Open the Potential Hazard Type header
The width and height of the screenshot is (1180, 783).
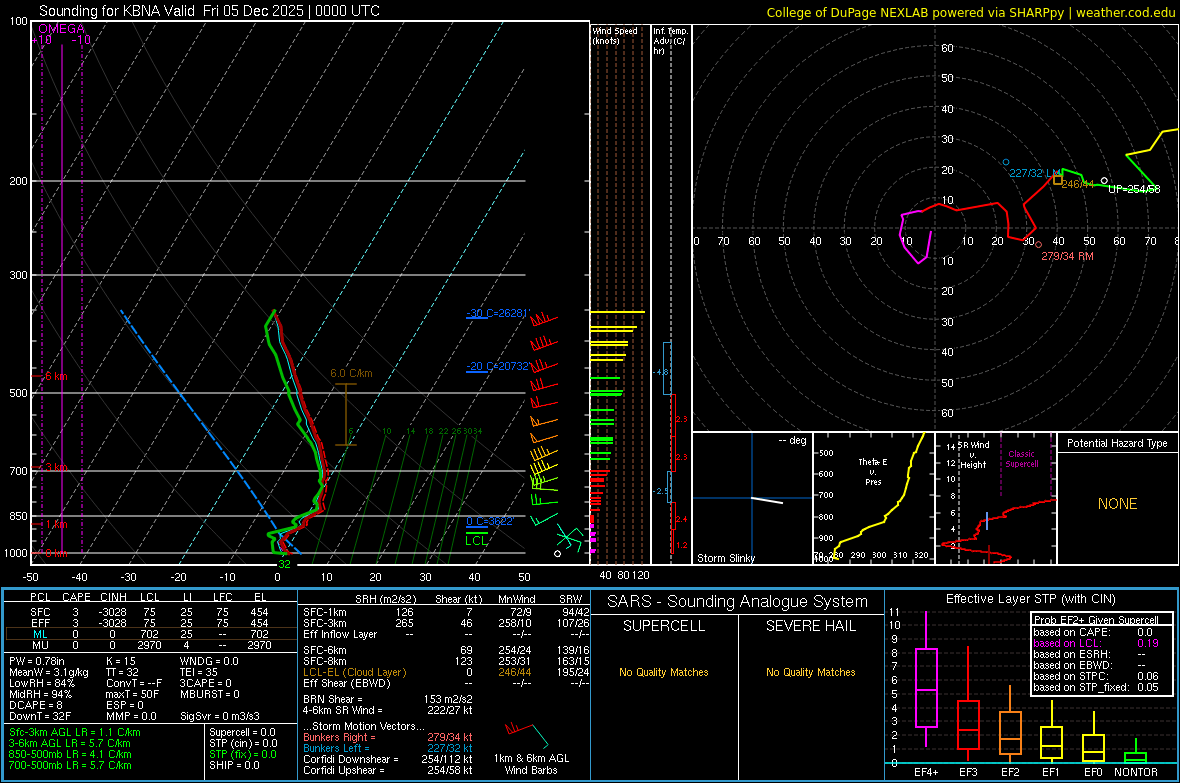click(1117, 443)
